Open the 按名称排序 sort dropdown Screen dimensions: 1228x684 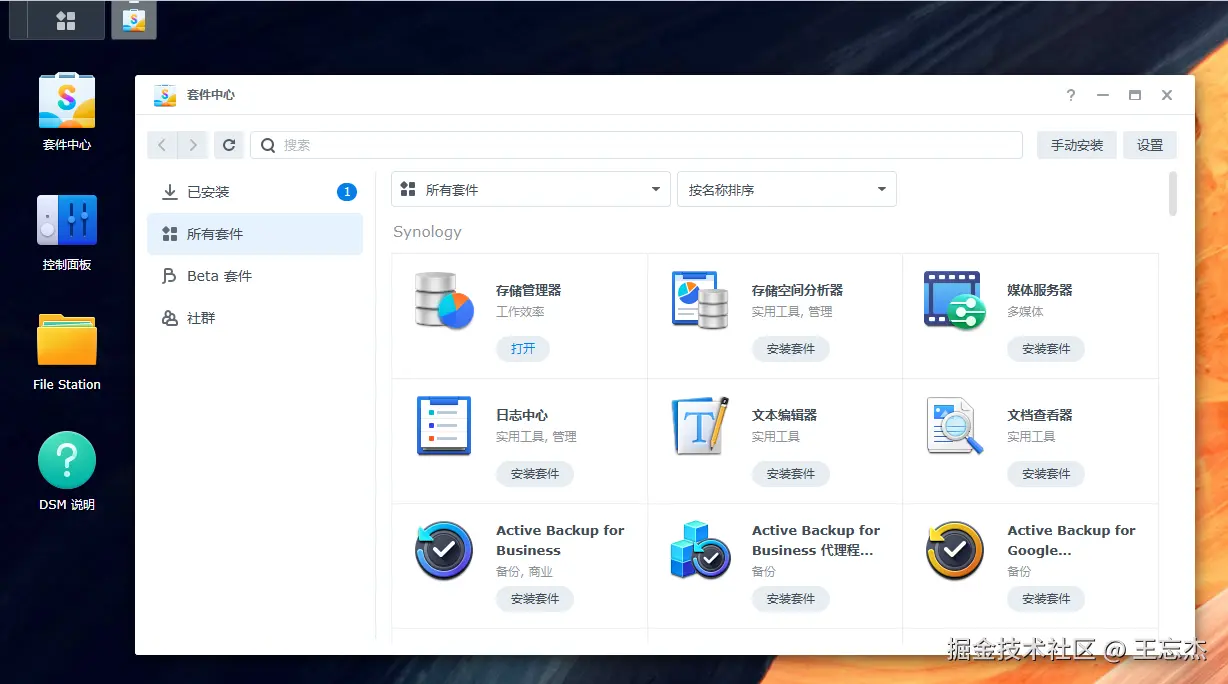point(787,189)
